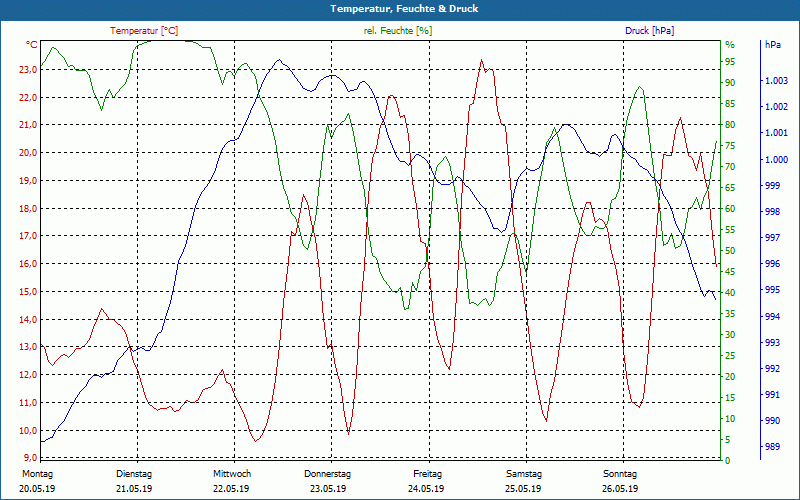Click the '9,0' temperature axis value
The width and height of the screenshot is (800, 500).
click(30, 458)
